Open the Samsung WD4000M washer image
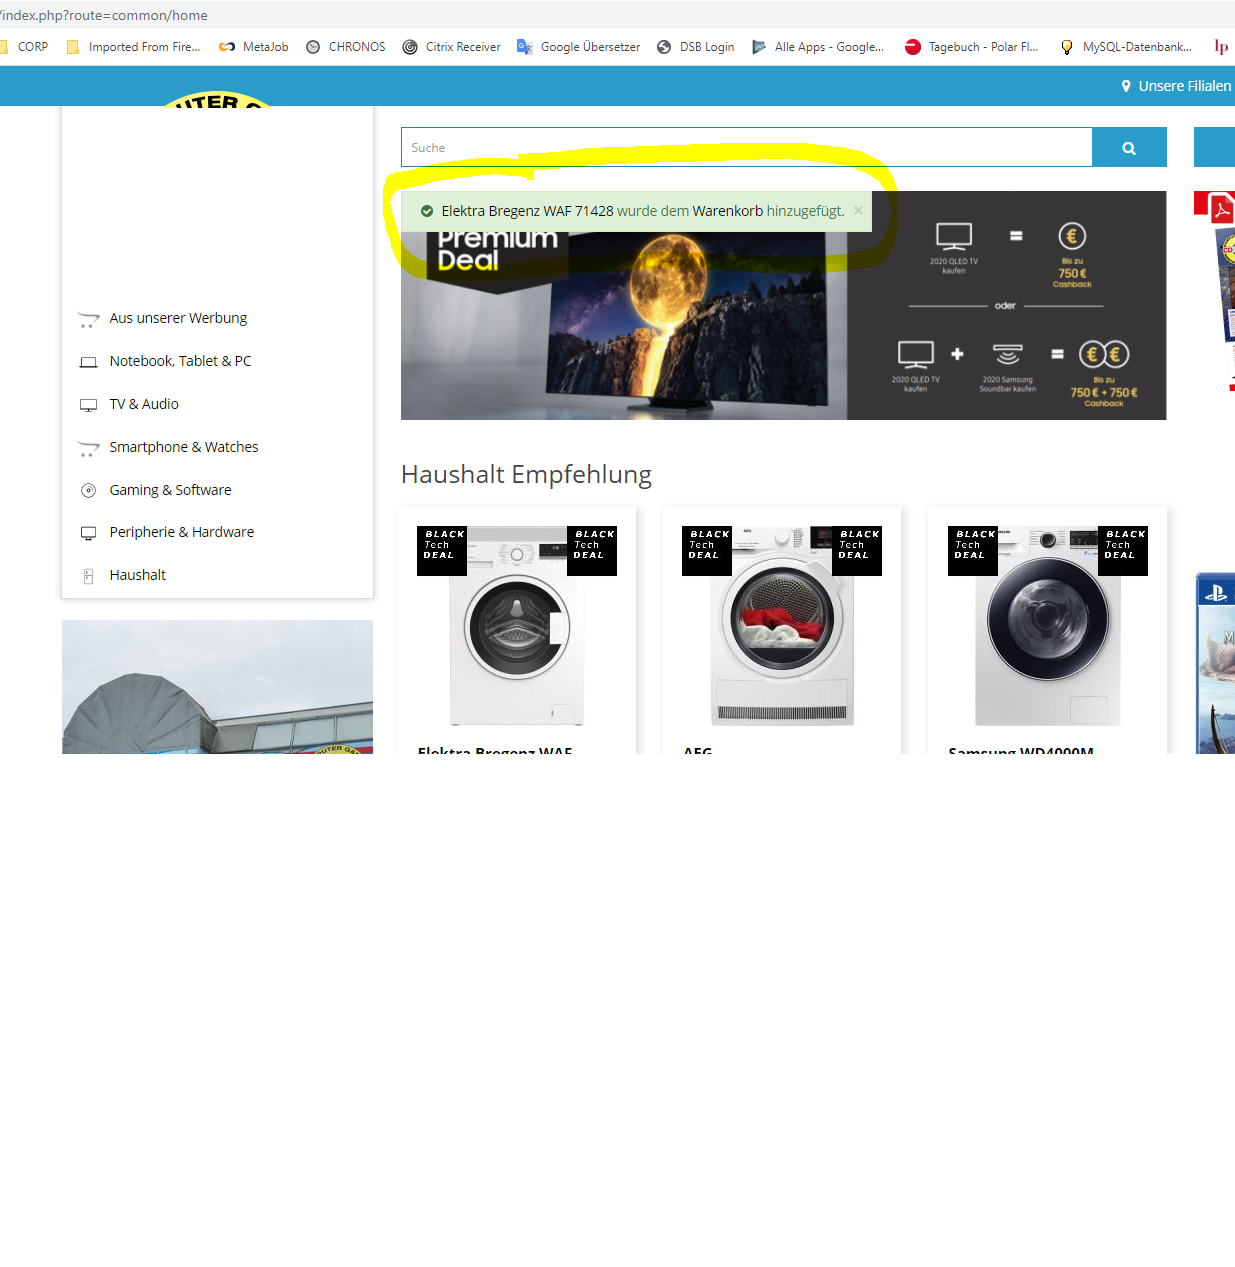The height and width of the screenshot is (1267, 1235). coord(1048,626)
